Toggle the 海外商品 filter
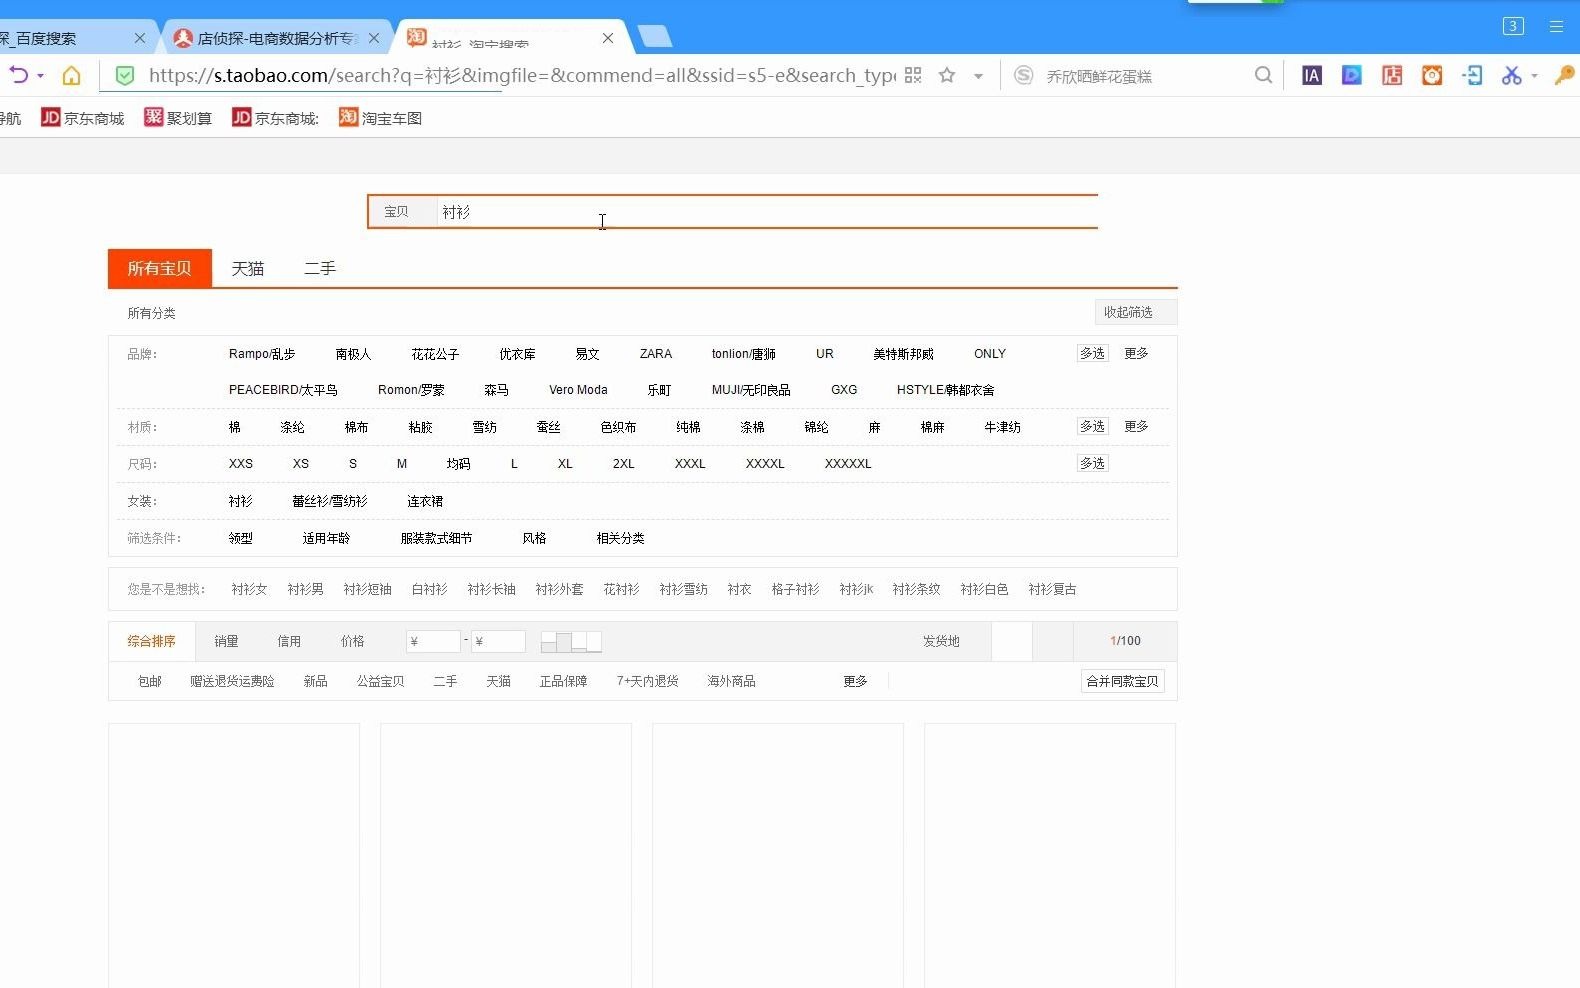 (x=731, y=681)
